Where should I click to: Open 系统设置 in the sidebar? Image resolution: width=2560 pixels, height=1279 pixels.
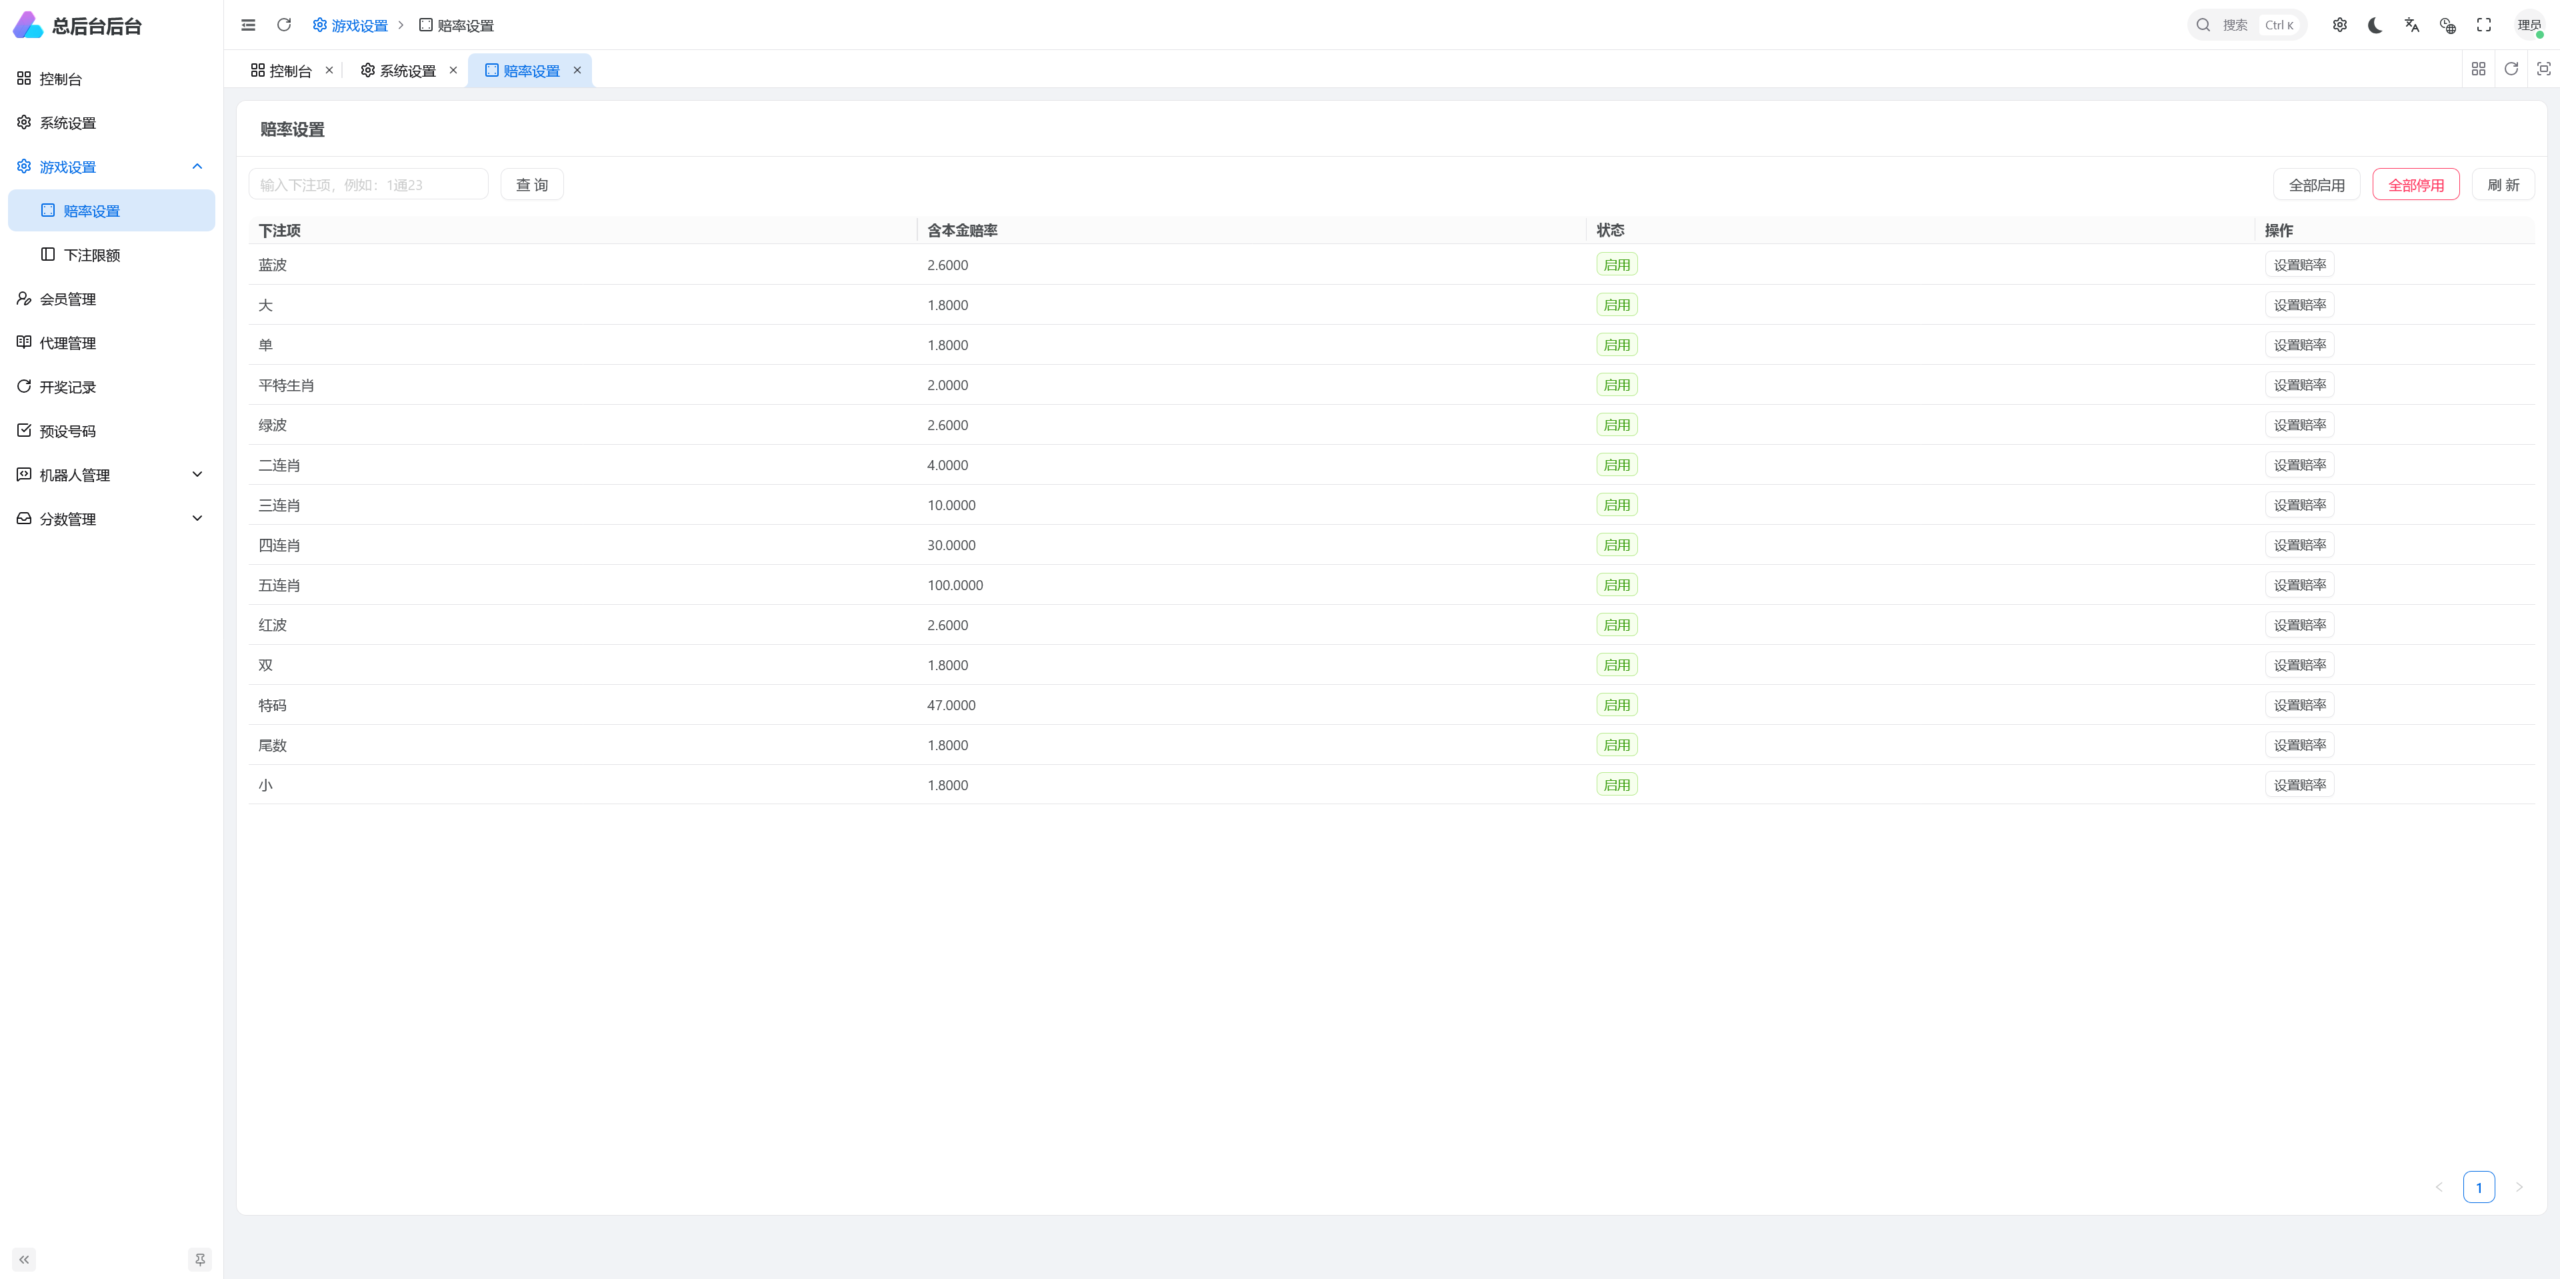pos(111,123)
